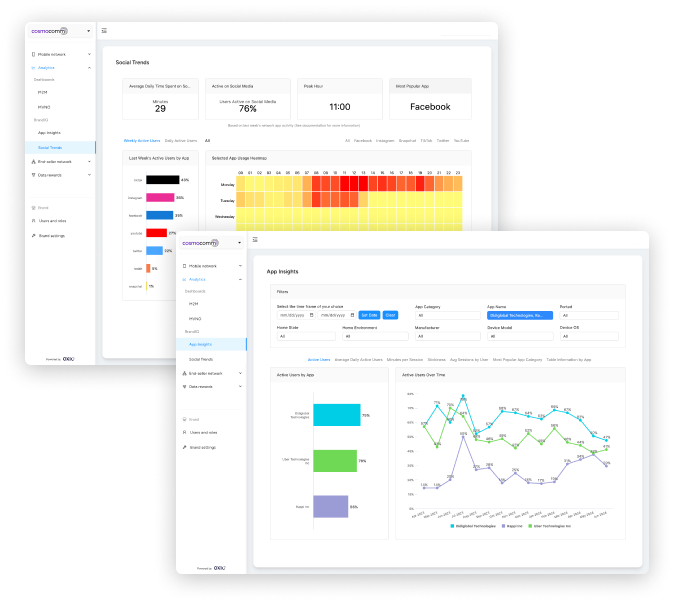Expand Data rewards chevron in App Insights window

pyautogui.click(x=240, y=386)
